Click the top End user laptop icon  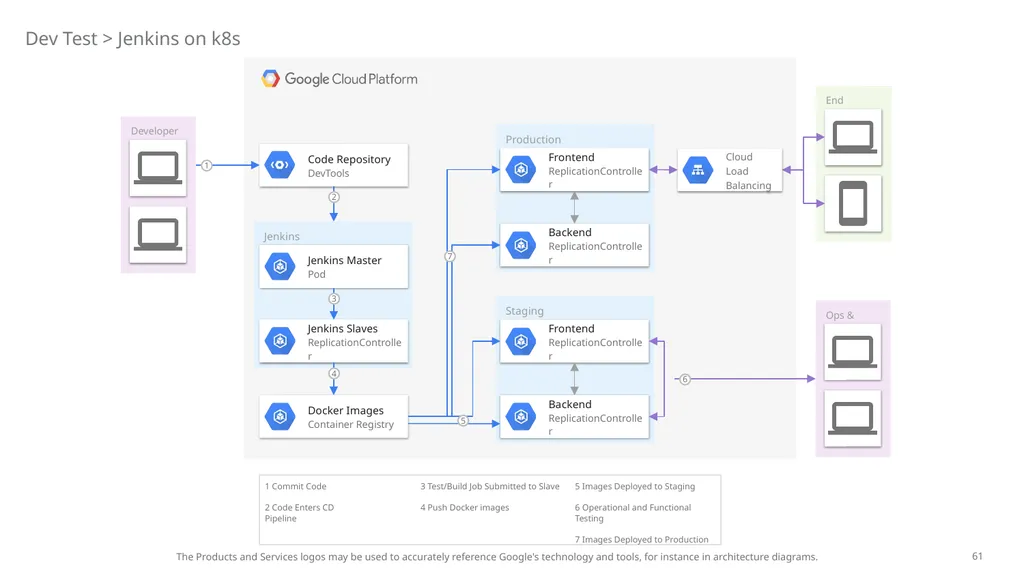tap(853, 137)
